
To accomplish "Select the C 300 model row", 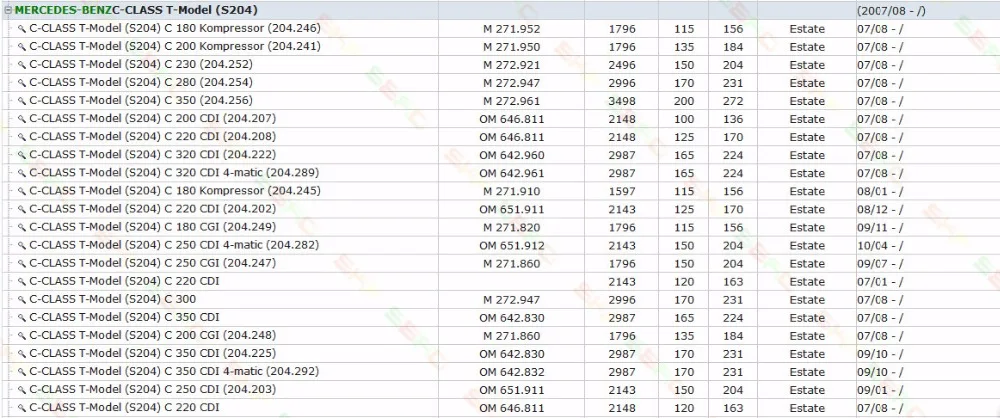I will pos(500,299).
